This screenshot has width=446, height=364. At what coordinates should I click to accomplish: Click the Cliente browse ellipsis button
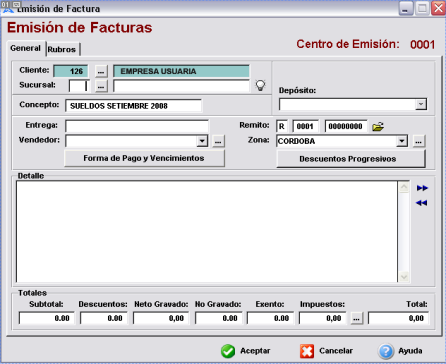(x=101, y=71)
